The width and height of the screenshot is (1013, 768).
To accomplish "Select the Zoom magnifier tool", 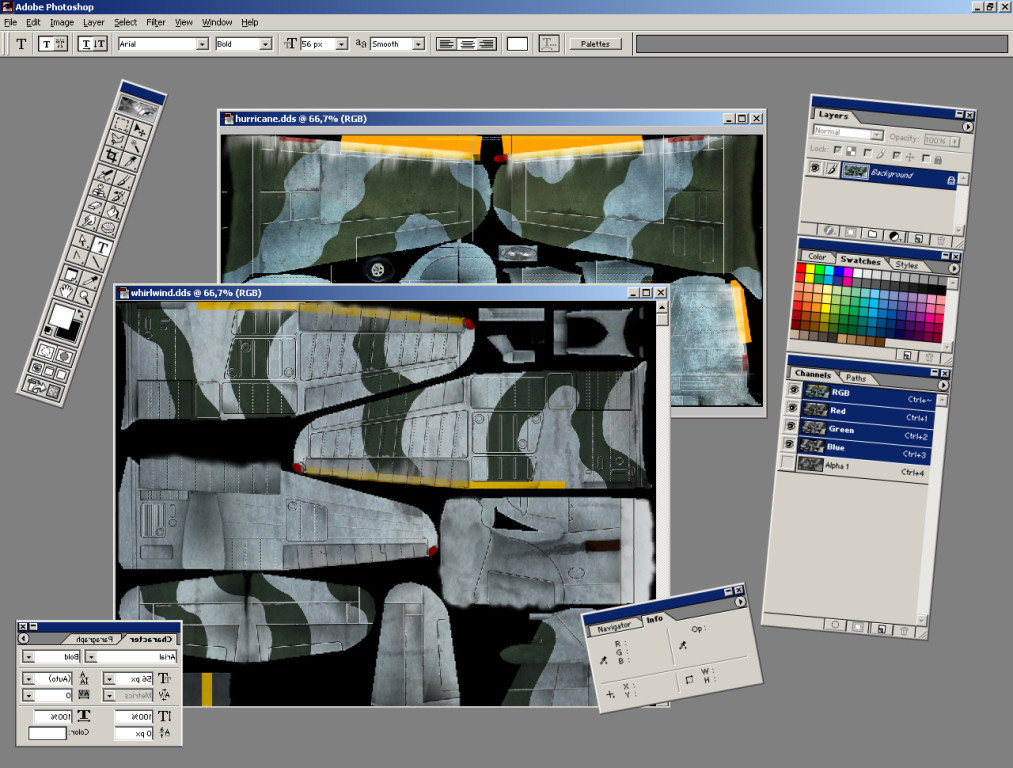I will pyautogui.click(x=86, y=296).
